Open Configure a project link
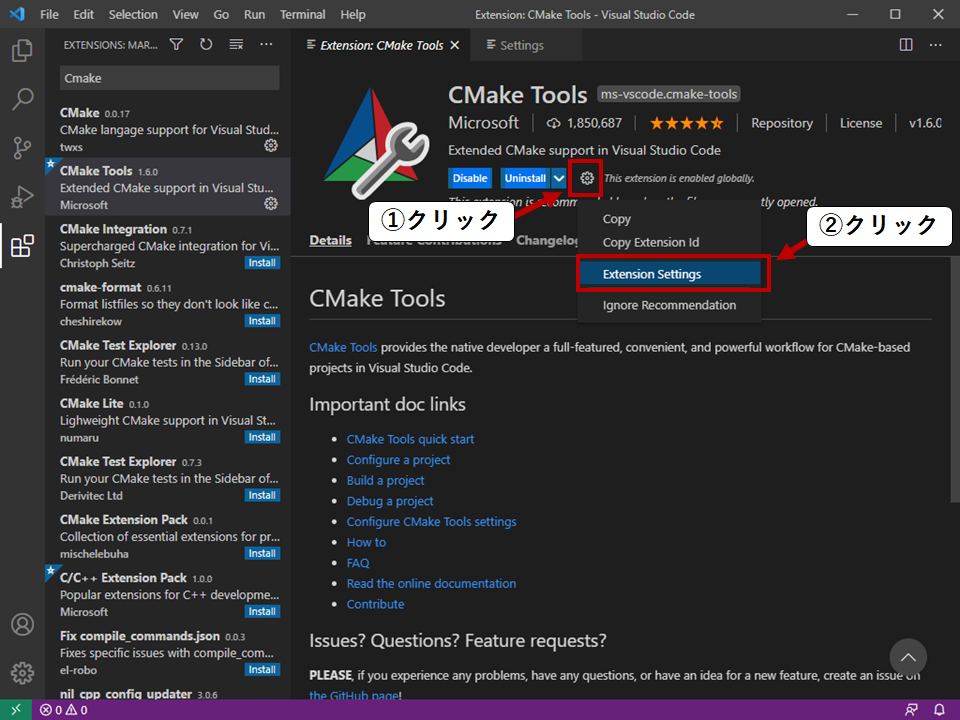 [398, 460]
